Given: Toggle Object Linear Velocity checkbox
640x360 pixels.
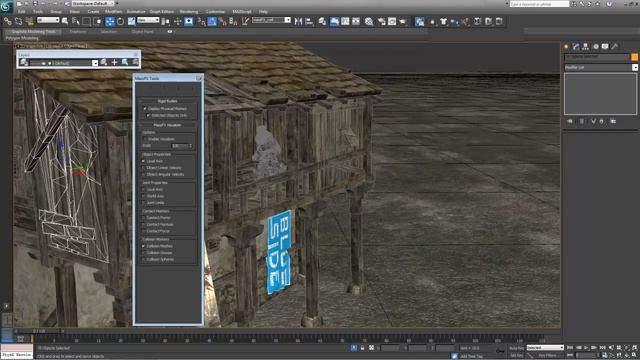Looking at the screenshot, I should pos(144,168).
